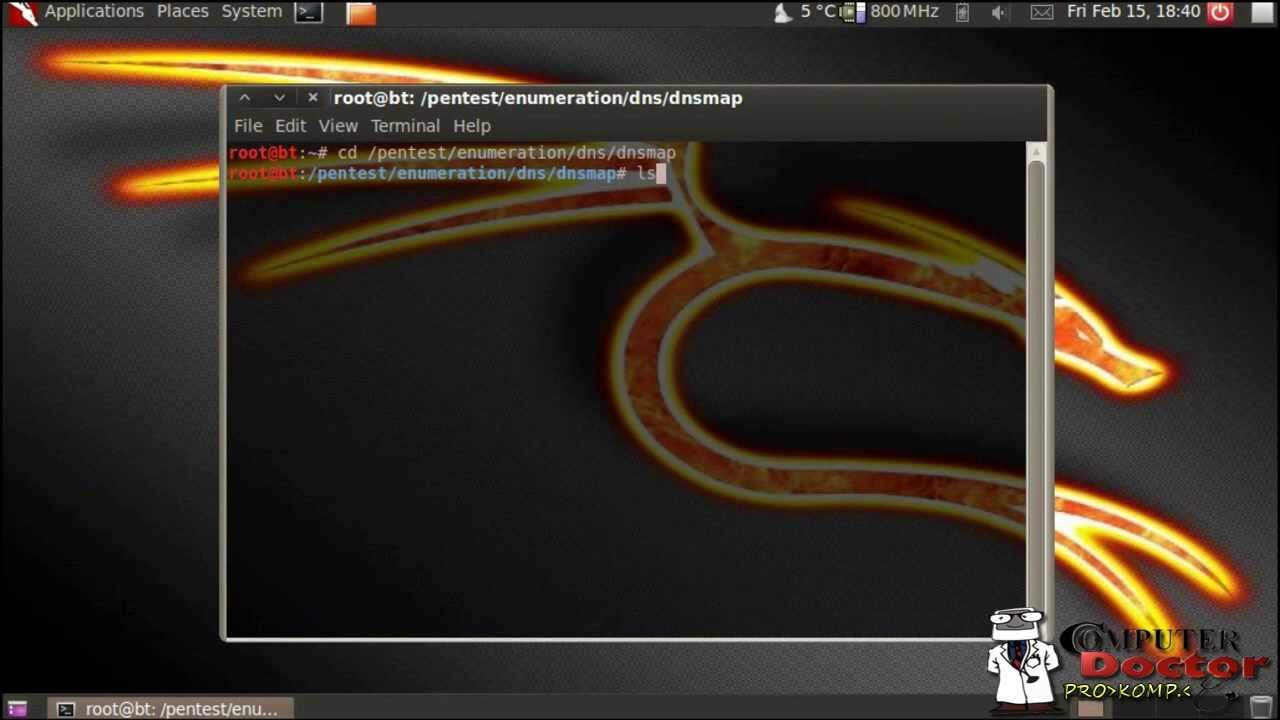Open the Applications menu
Screen dimensions: 1280x720
pos(94,12)
